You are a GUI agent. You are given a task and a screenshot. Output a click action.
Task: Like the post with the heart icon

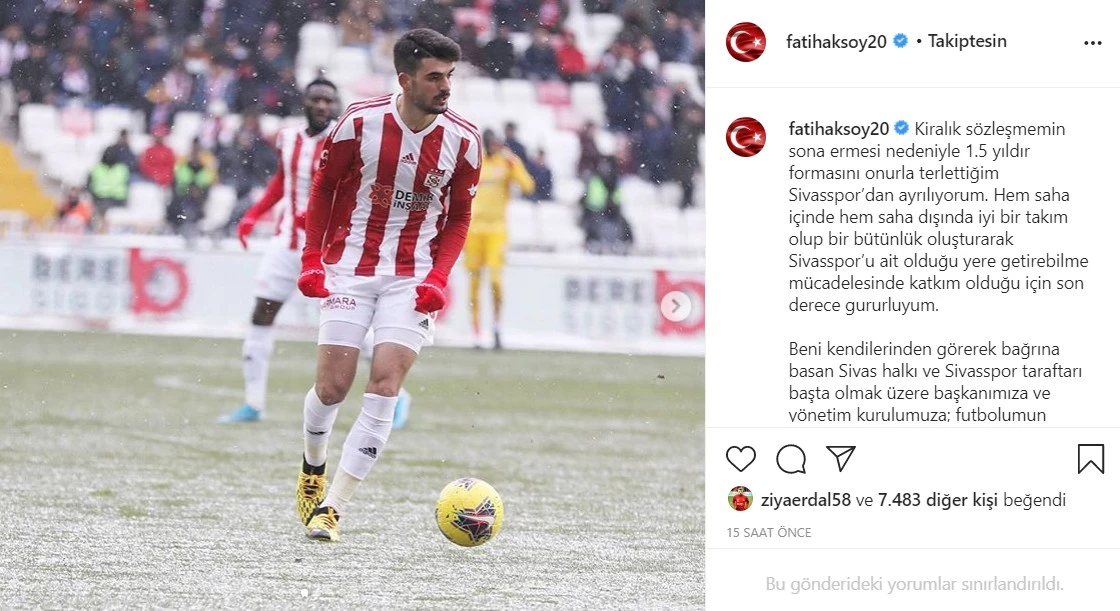(741, 459)
